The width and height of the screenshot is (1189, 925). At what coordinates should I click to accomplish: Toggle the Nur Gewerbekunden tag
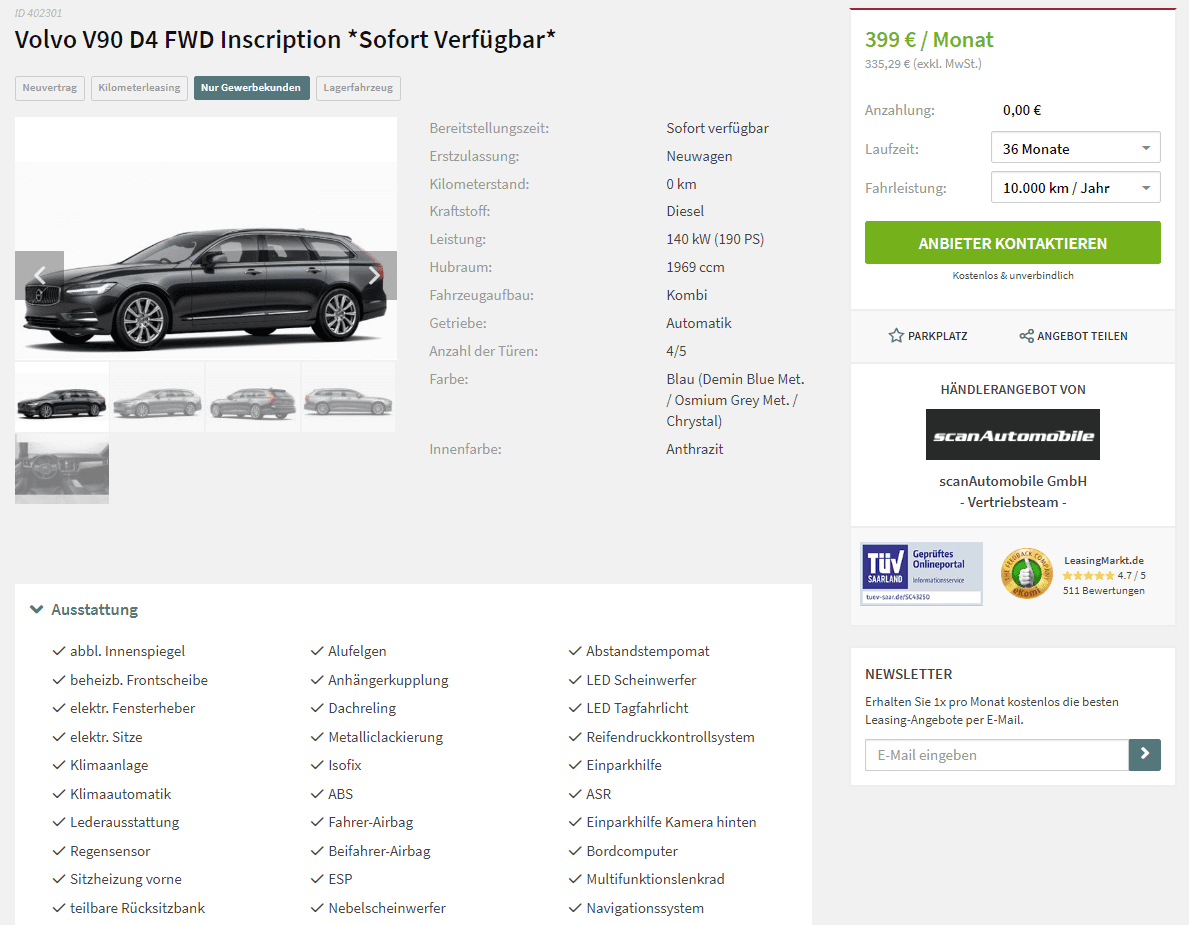coord(251,88)
